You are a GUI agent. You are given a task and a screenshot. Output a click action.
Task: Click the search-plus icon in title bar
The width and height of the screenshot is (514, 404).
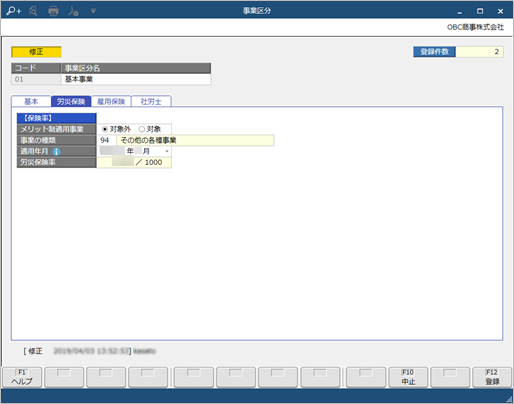(x=14, y=11)
